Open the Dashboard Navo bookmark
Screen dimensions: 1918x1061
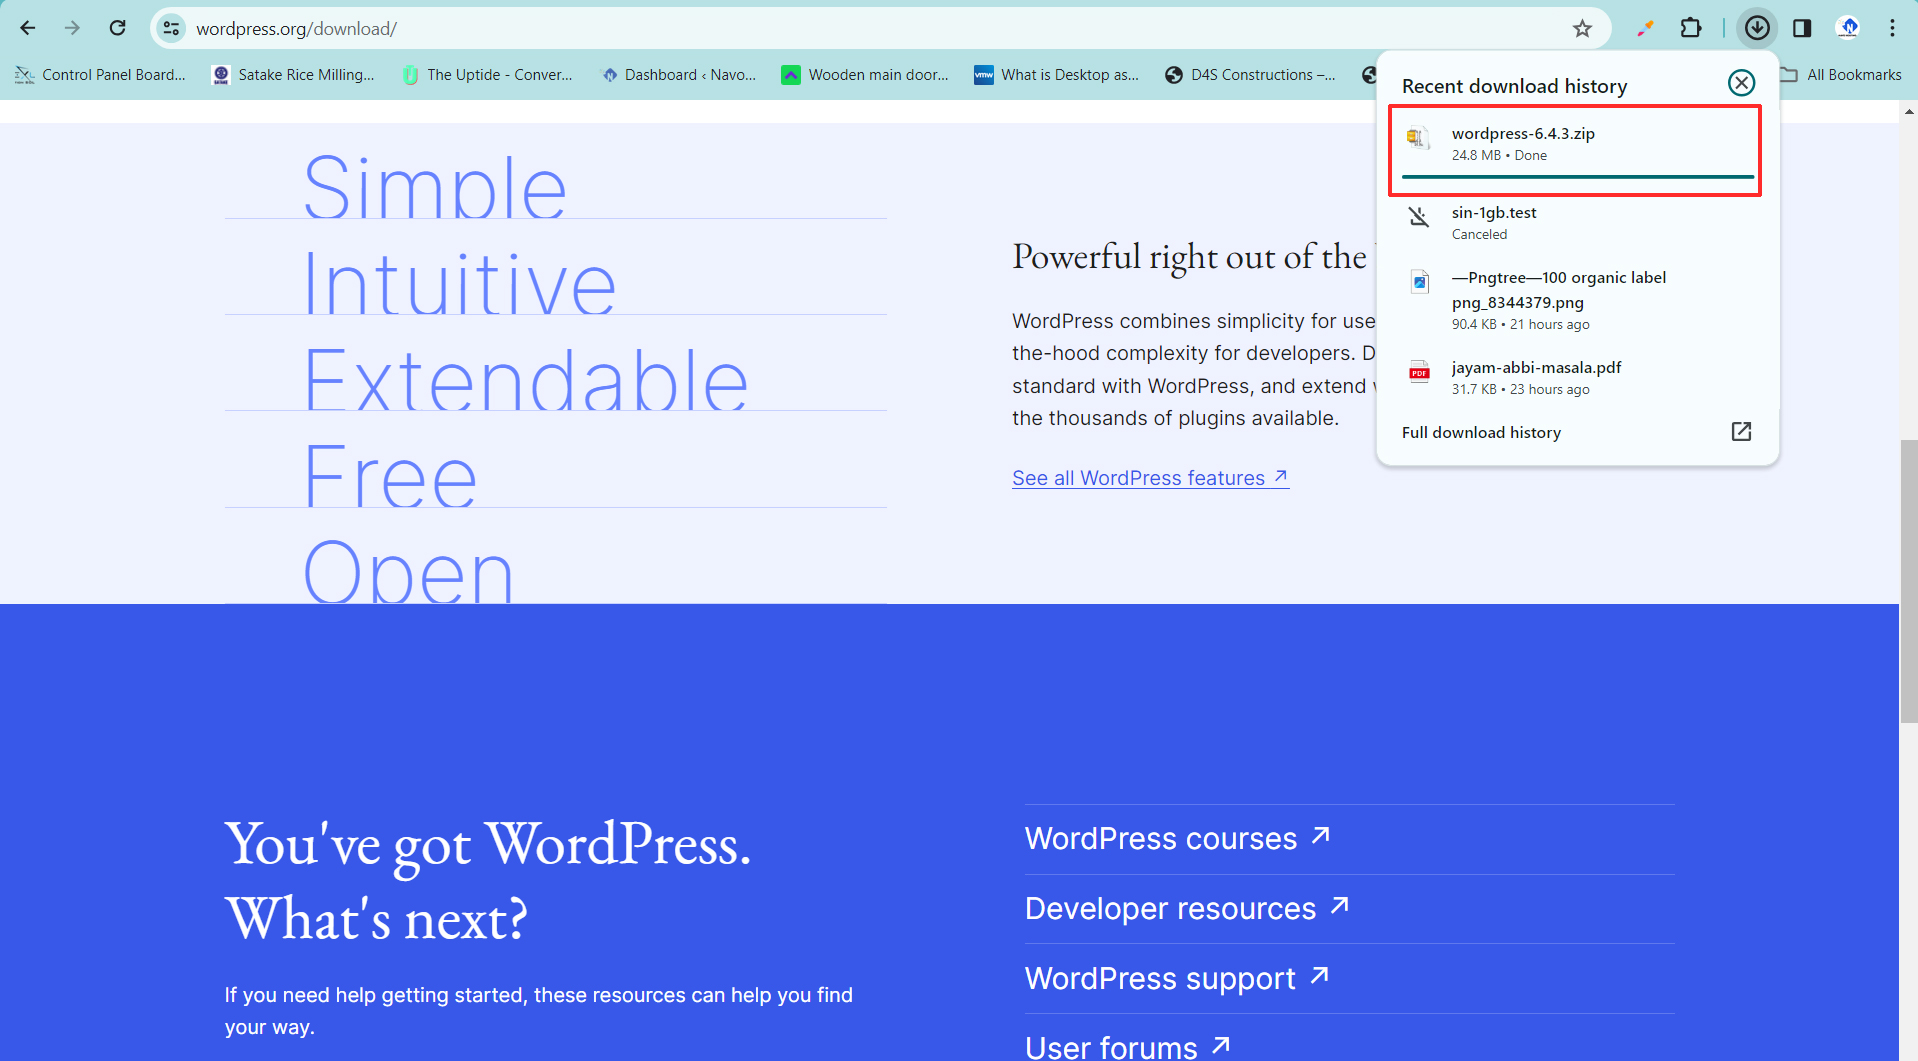pyautogui.click(x=679, y=75)
